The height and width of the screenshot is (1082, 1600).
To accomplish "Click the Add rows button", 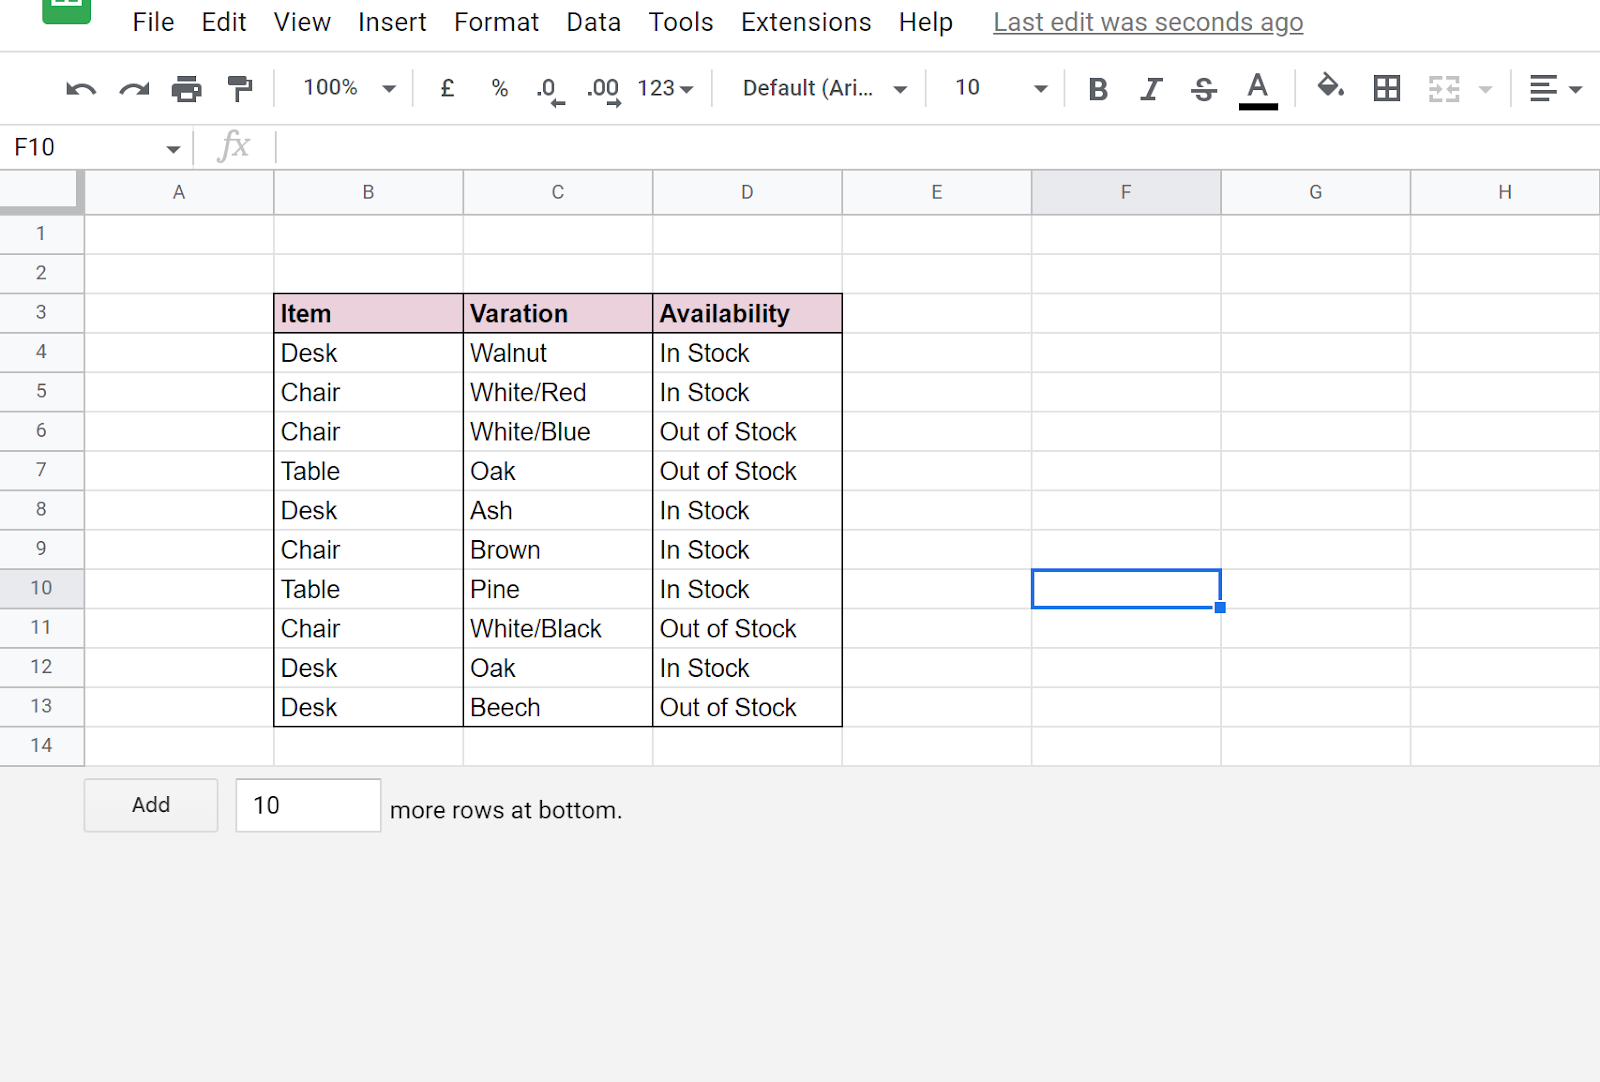I will click(x=150, y=805).
